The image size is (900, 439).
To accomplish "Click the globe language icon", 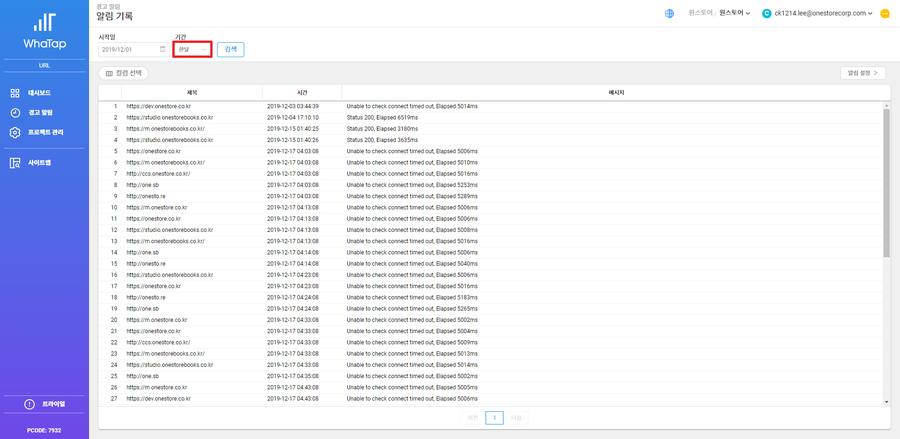I will tap(669, 13).
